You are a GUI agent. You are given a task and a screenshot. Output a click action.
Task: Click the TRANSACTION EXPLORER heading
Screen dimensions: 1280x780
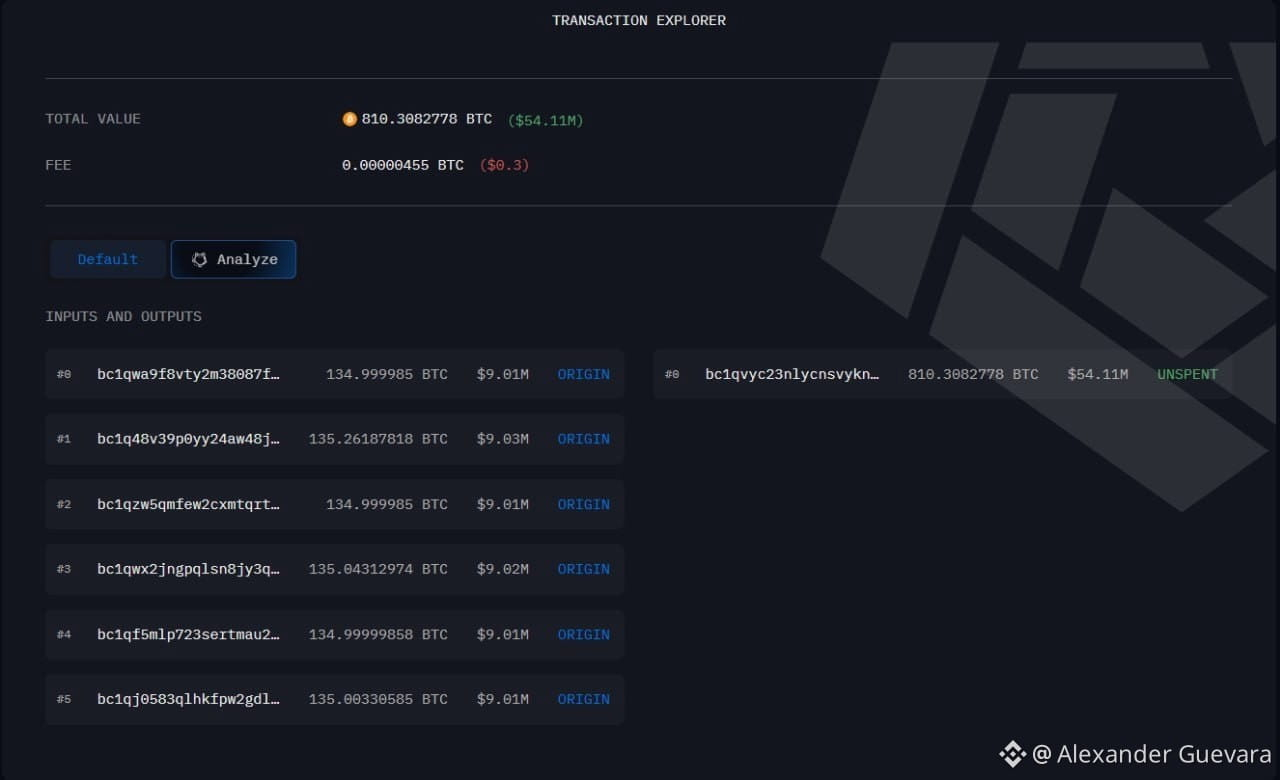pyautogui.click(x=639, y=20)
